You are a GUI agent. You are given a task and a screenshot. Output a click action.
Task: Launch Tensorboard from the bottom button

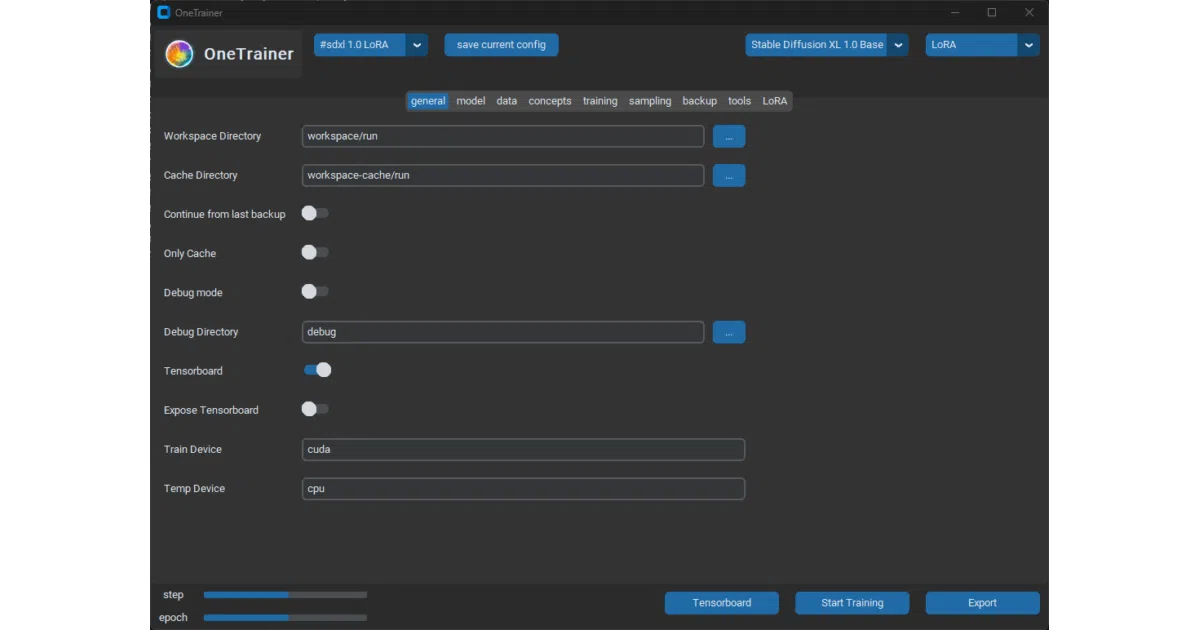722,603
